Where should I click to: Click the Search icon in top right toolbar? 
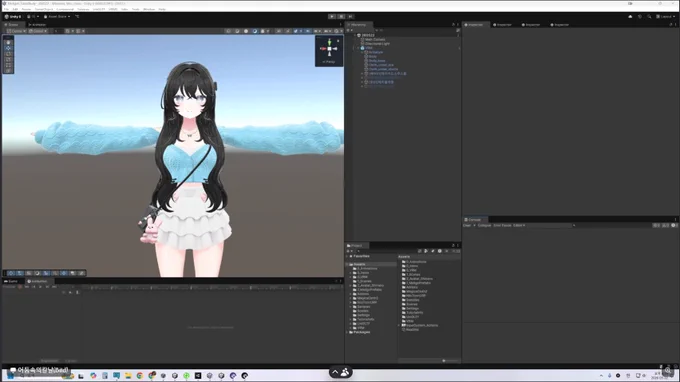[x=649, y=16]
